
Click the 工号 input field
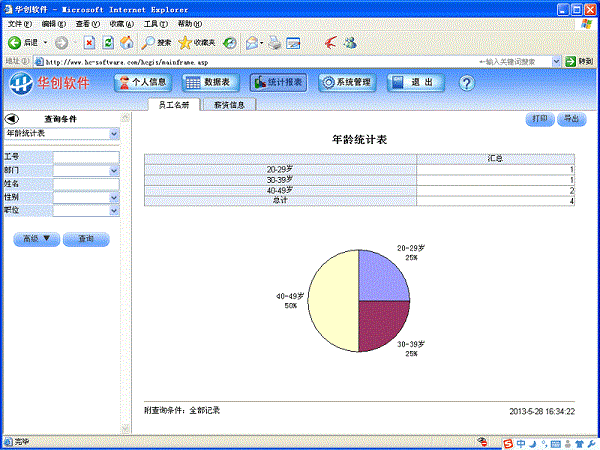[x=86, y=157]
